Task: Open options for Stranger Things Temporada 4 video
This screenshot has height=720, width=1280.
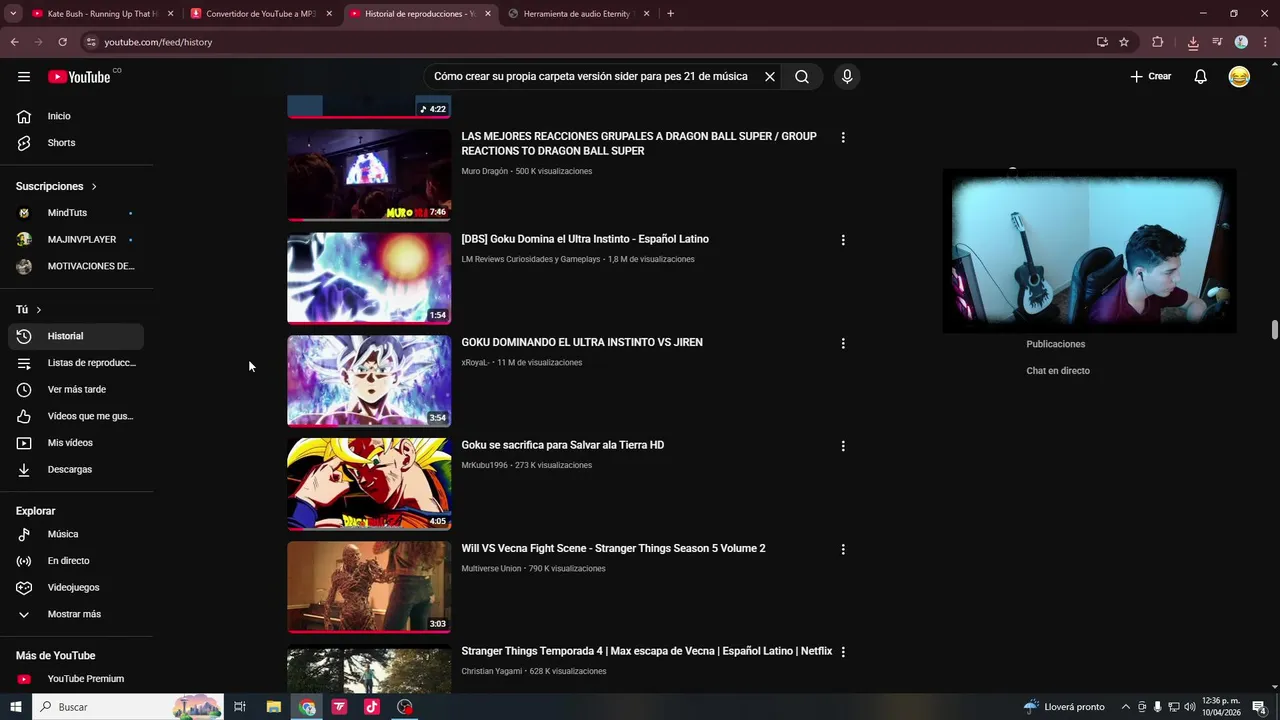Action: 843,652
